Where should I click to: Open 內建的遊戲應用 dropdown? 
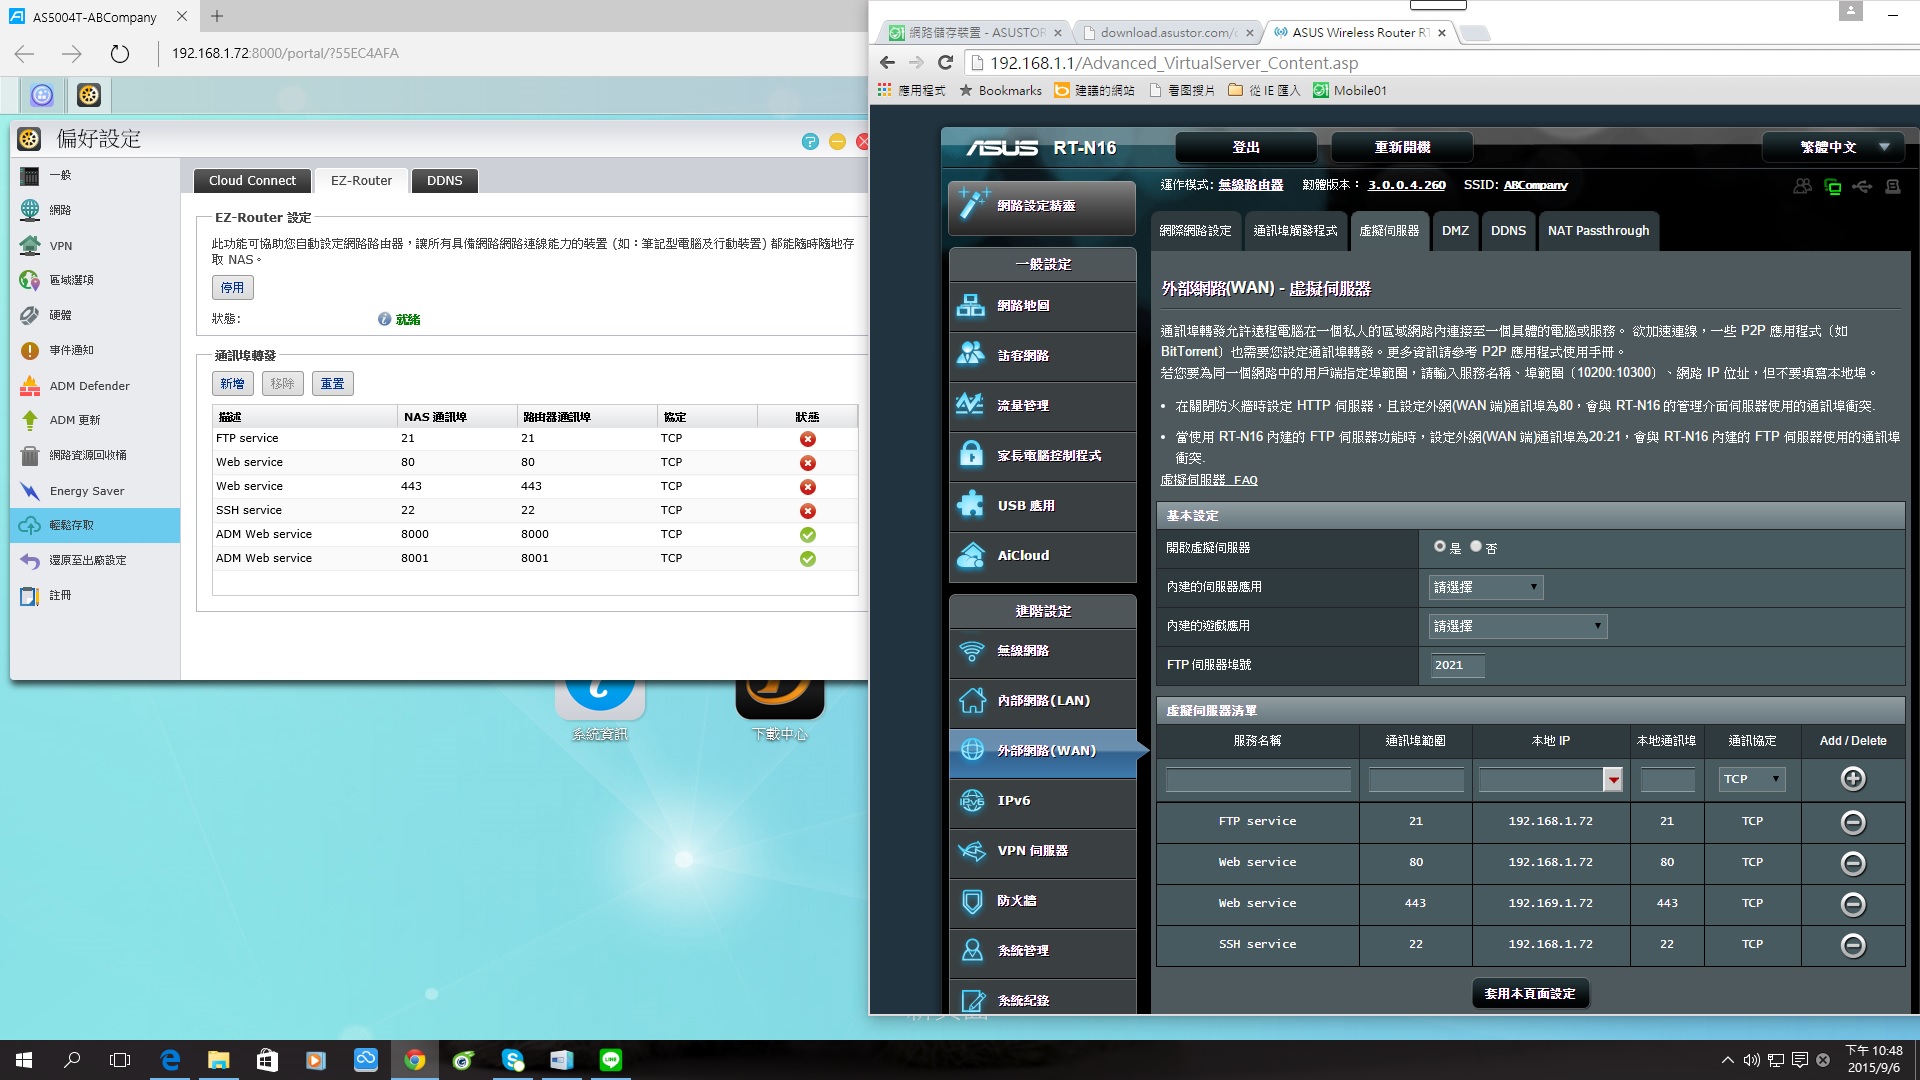pos(1517,626)
